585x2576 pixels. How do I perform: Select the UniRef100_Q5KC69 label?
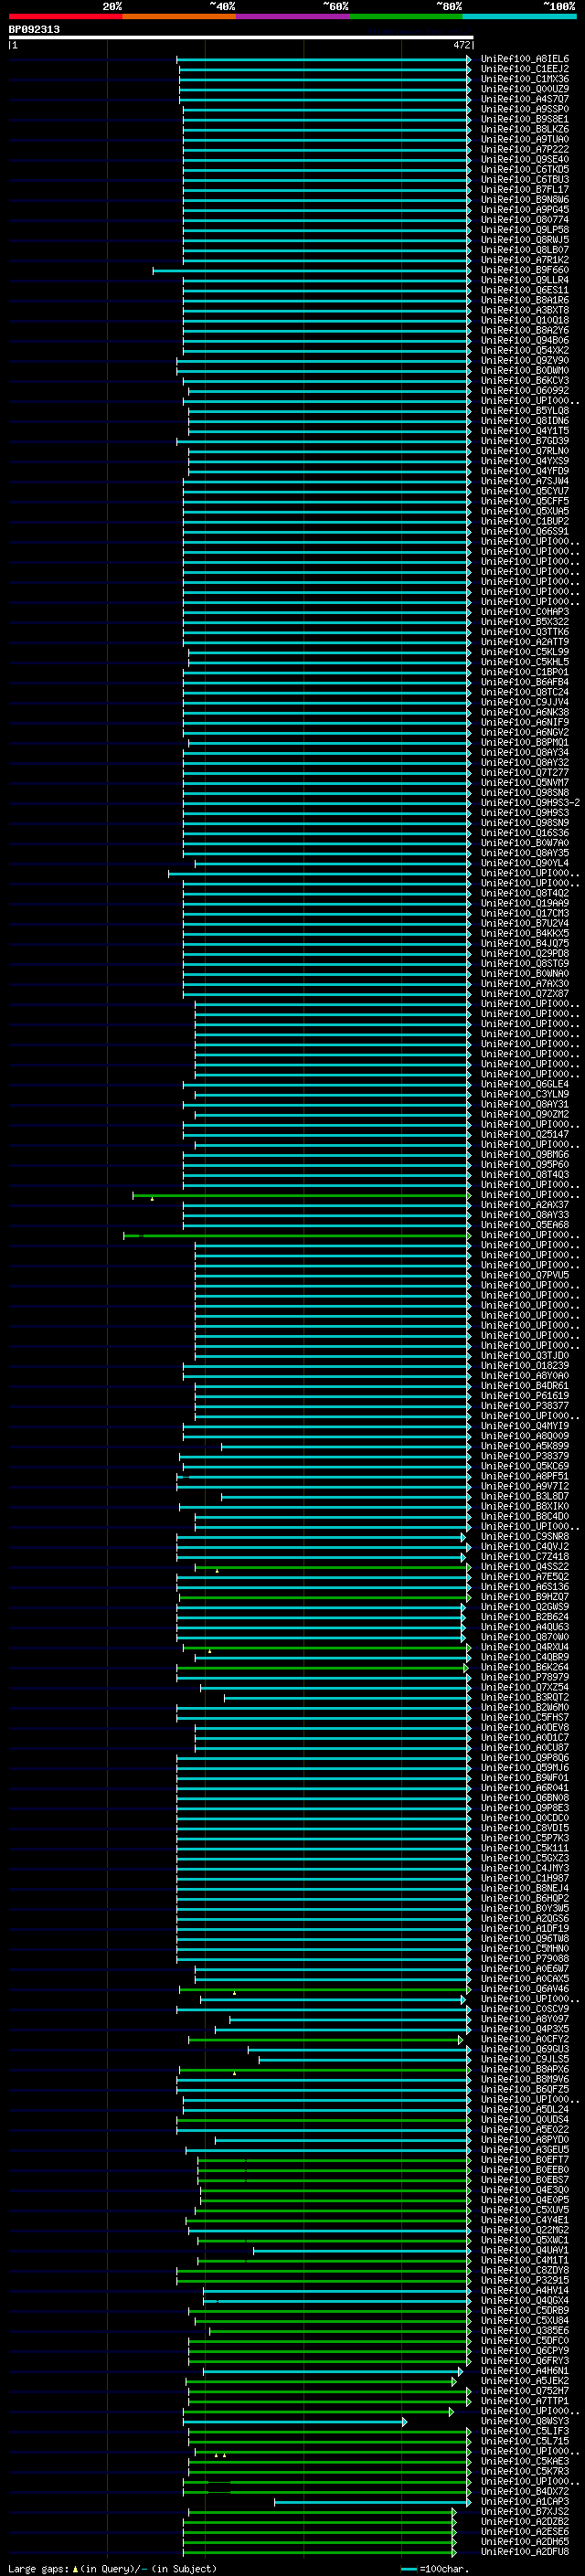tap(524, 1466)
